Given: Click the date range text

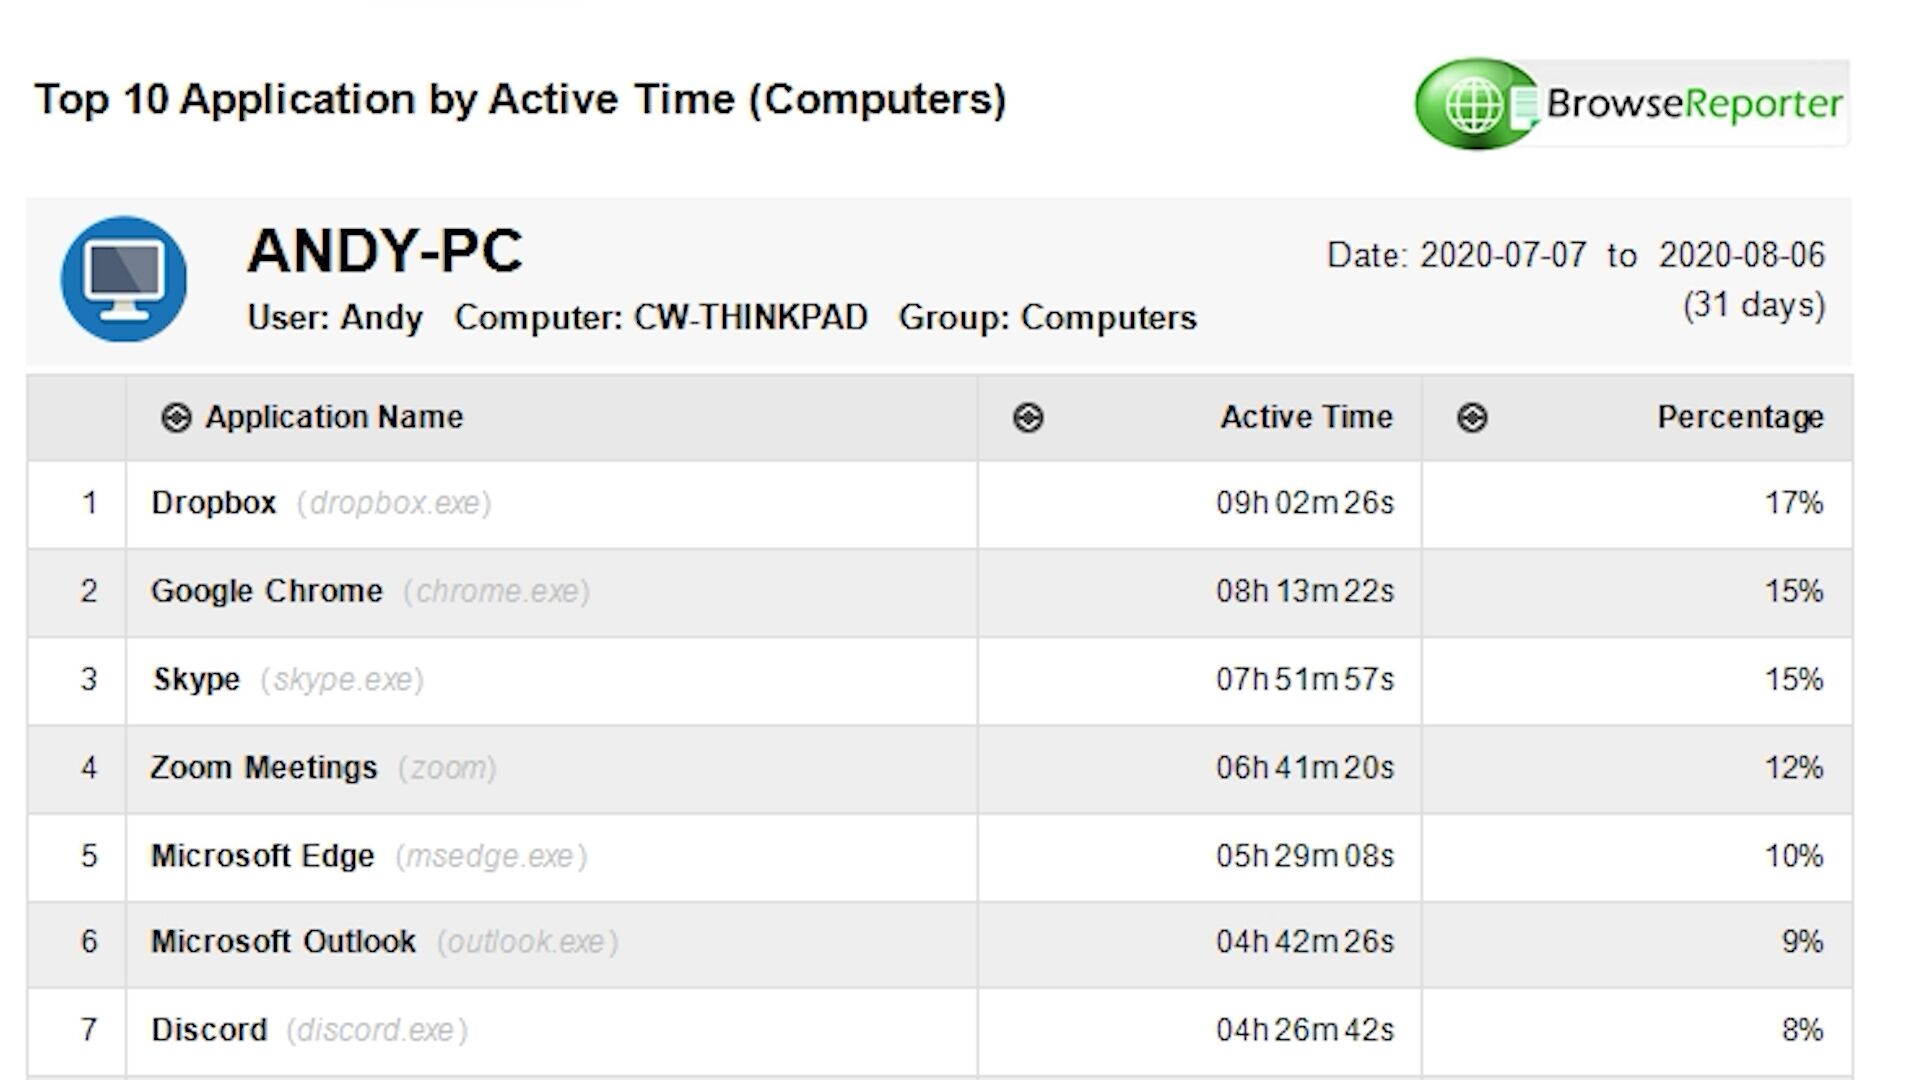Looking at the screenshot, I should click(1576, 256).
